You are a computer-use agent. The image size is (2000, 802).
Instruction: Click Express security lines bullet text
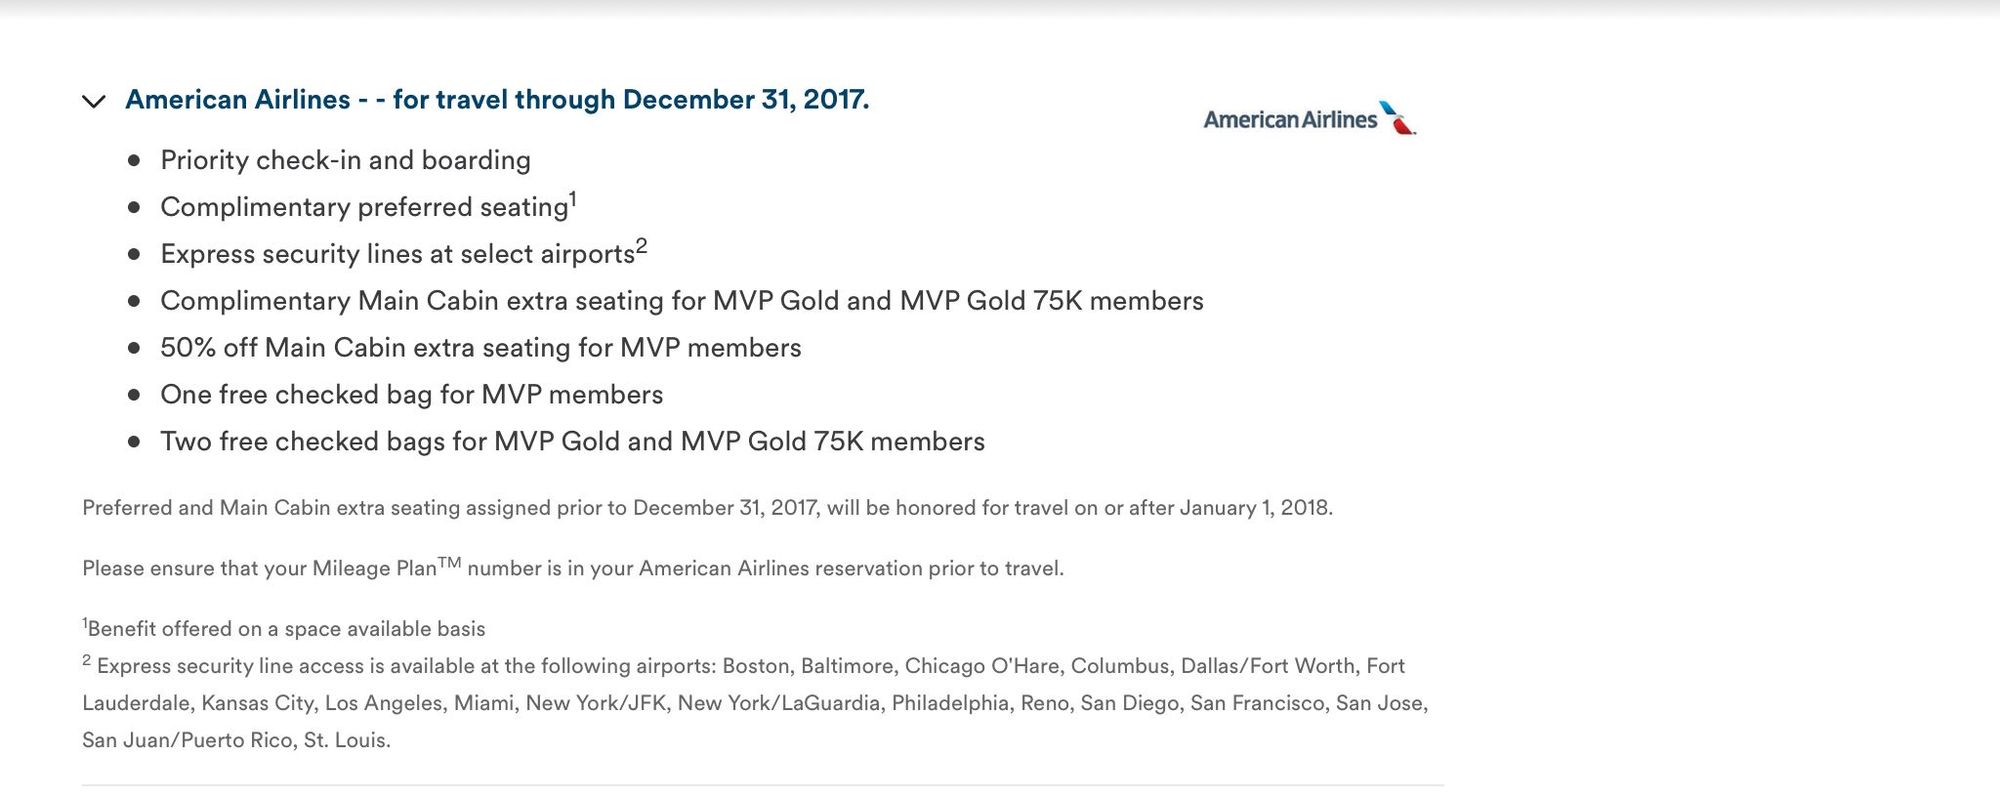click(397, 254)
